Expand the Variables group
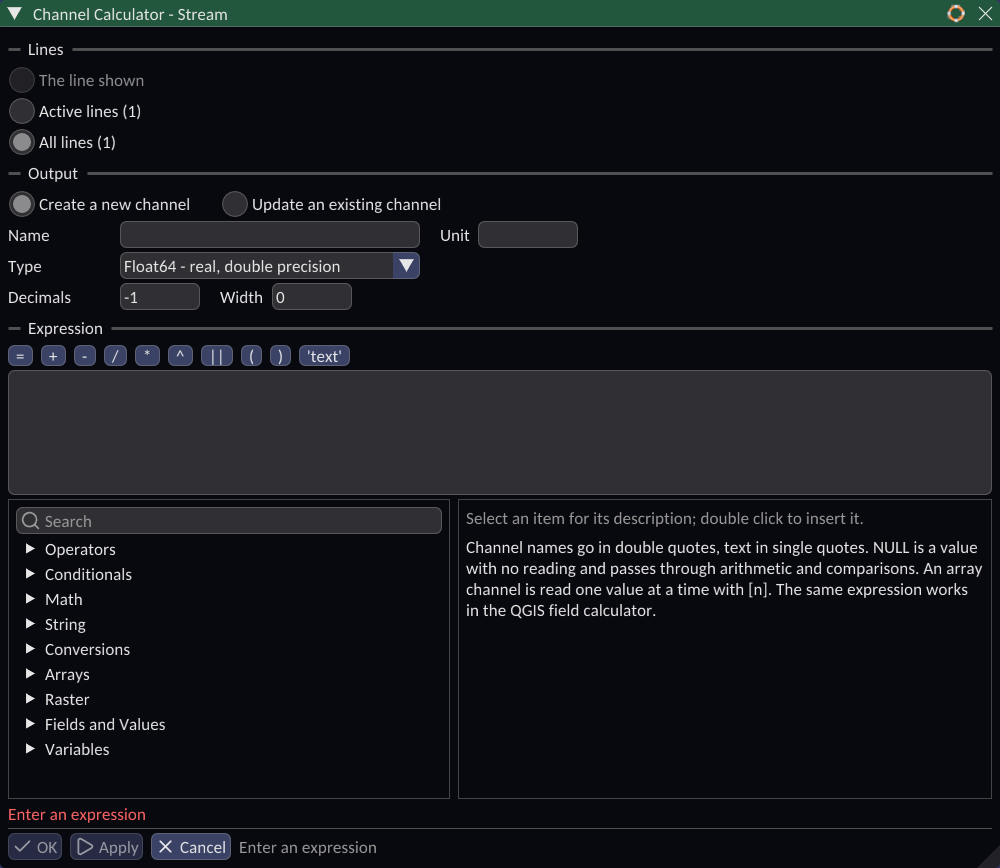This screenshot has height=868, width=1000. point(30,748)
